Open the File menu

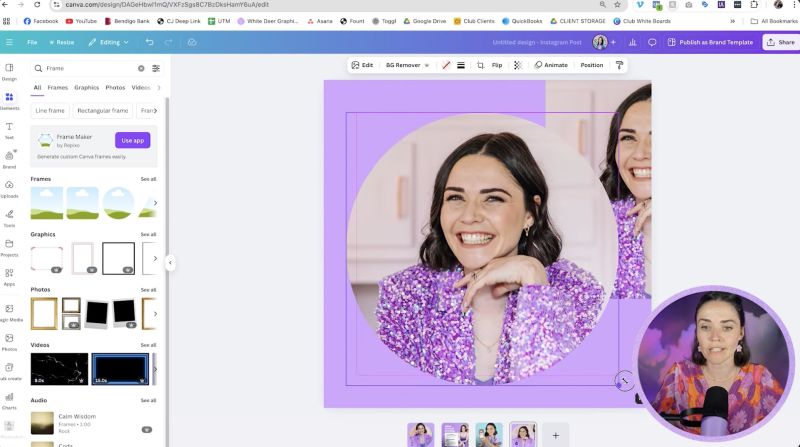tap(32, 42)
